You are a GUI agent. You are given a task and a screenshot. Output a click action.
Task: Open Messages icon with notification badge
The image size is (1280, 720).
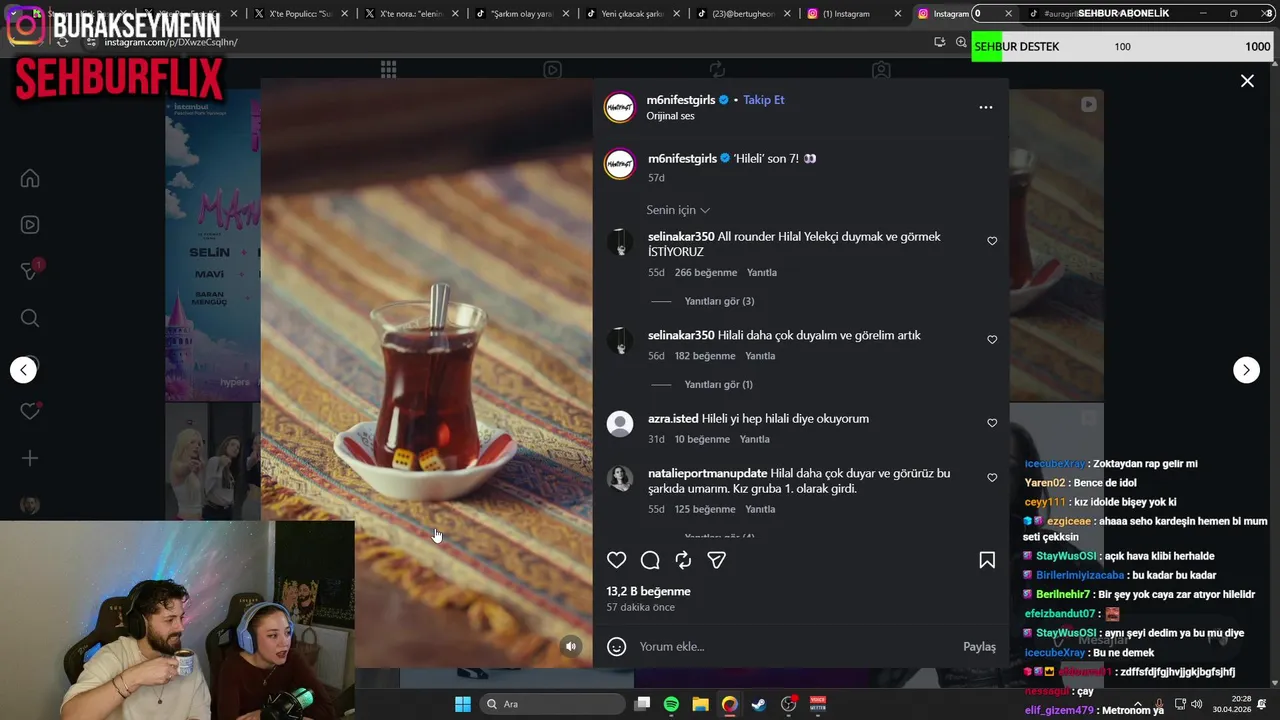[30, 271]
